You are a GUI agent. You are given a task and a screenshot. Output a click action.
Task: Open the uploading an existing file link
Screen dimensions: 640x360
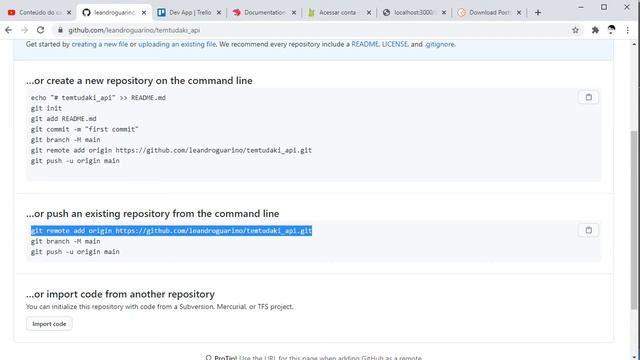(x=177, y=44)
